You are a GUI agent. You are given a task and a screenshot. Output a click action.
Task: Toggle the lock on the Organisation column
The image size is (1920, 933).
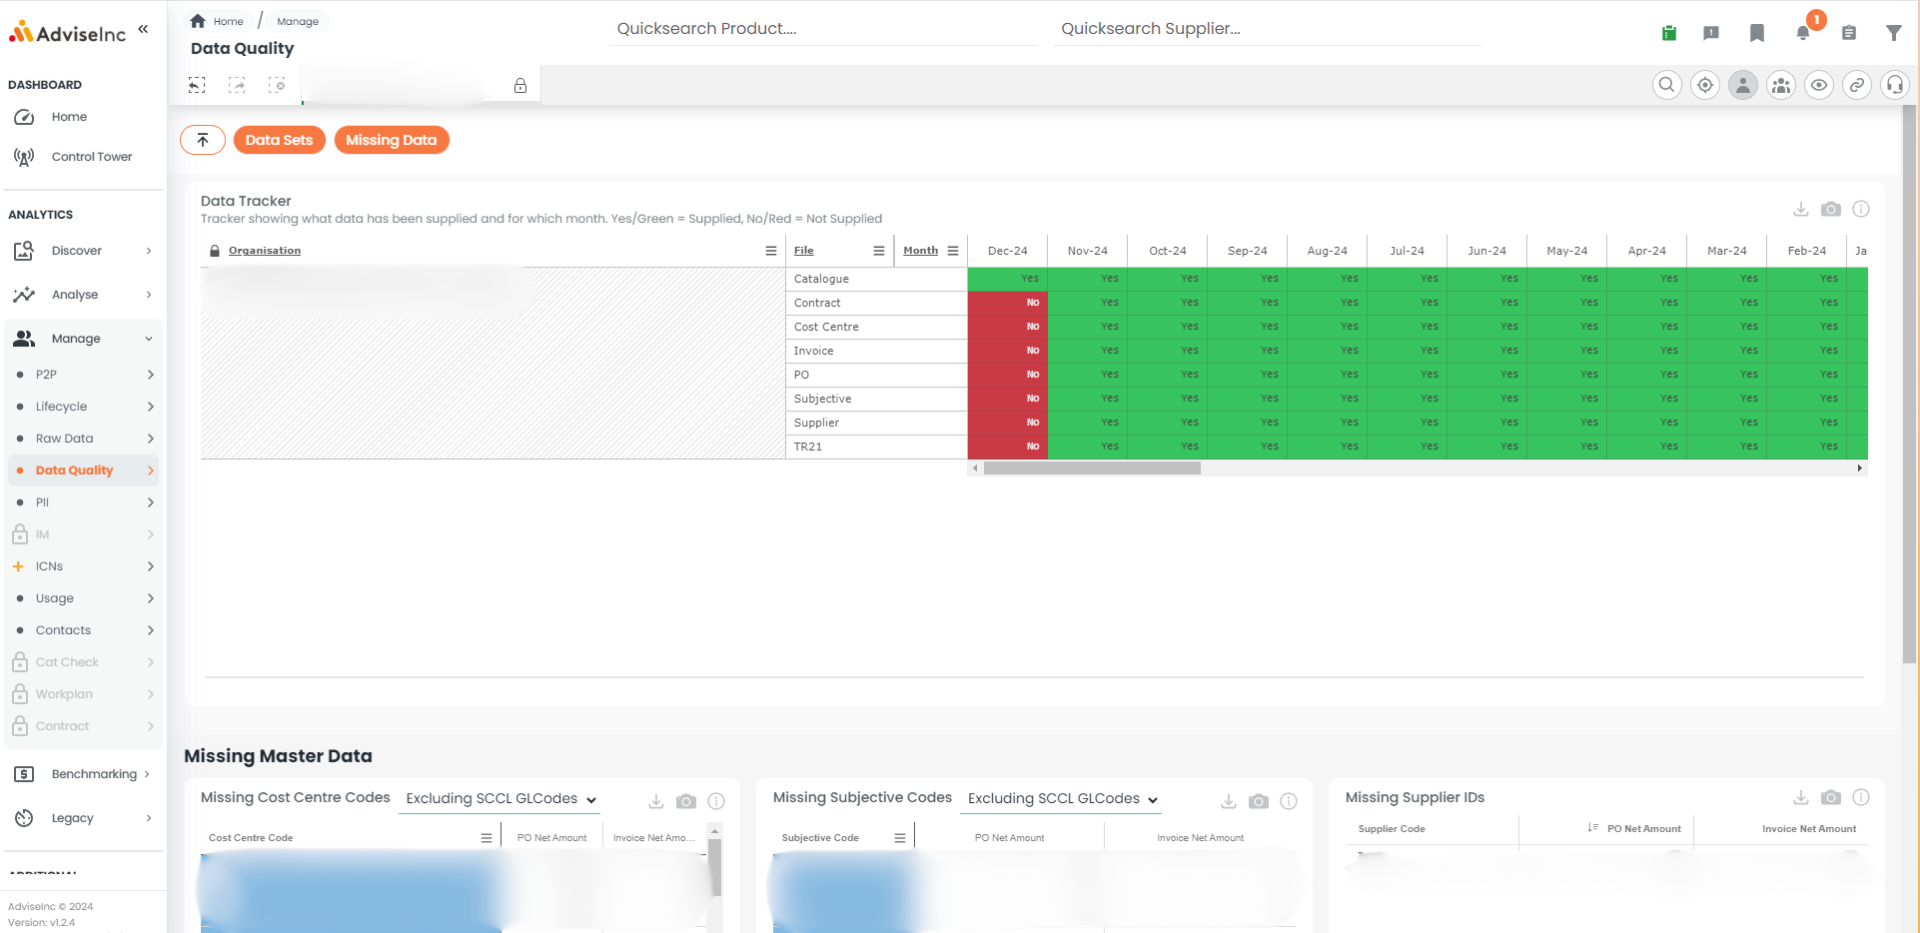coord(214,251)
